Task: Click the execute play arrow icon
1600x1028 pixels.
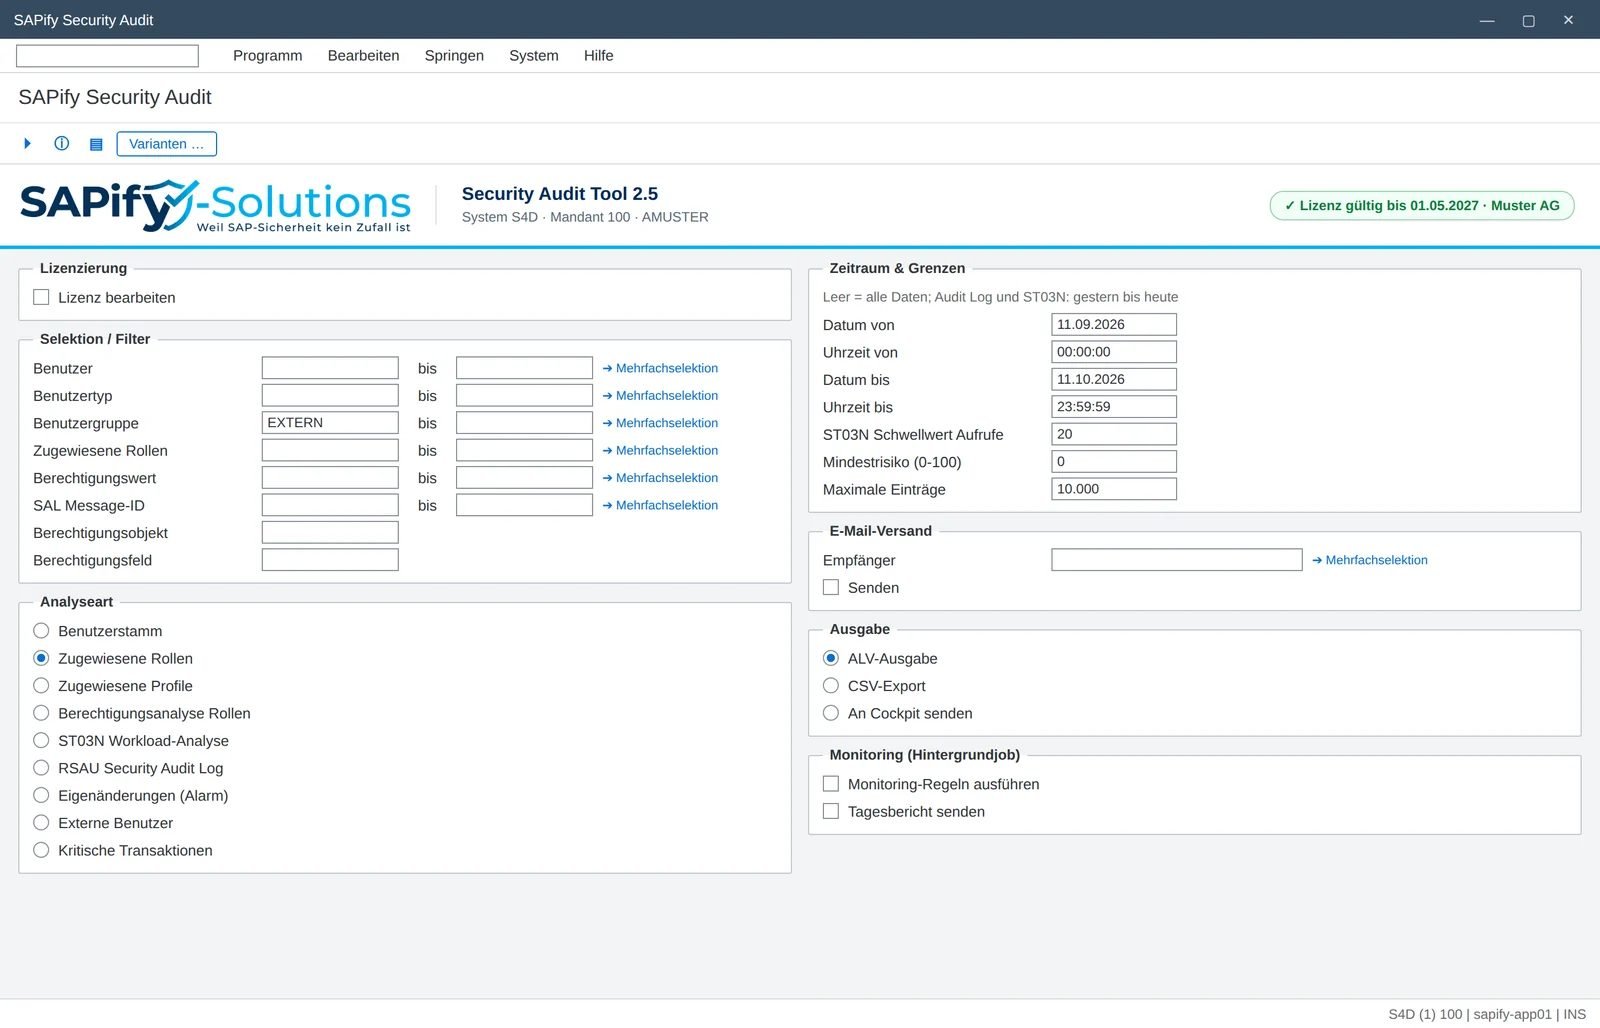Action: pos(27,144)
